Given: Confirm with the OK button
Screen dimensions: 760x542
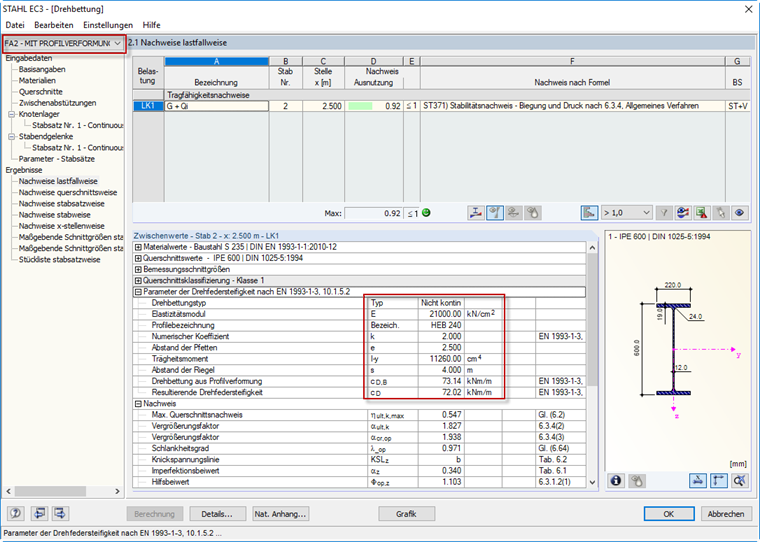Looking at the screenshot, I should 669,514.
